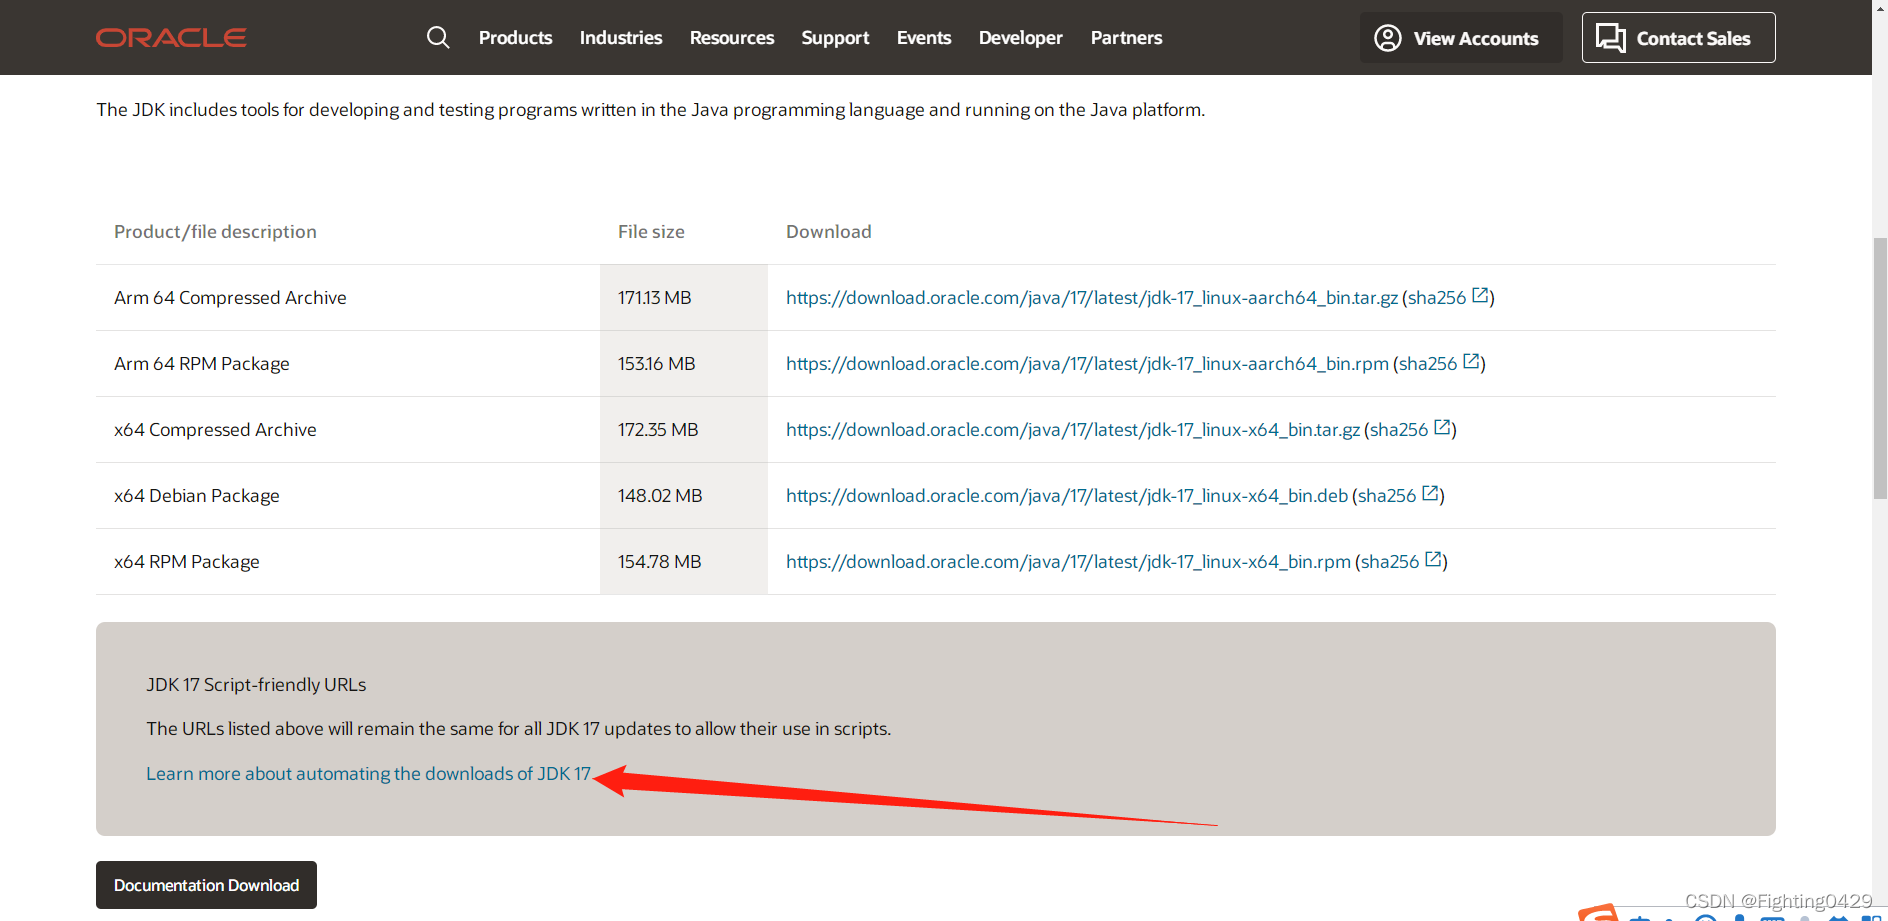
Task: Open external icon next to x64 rpm sha256
Action: coord(1433,560)
